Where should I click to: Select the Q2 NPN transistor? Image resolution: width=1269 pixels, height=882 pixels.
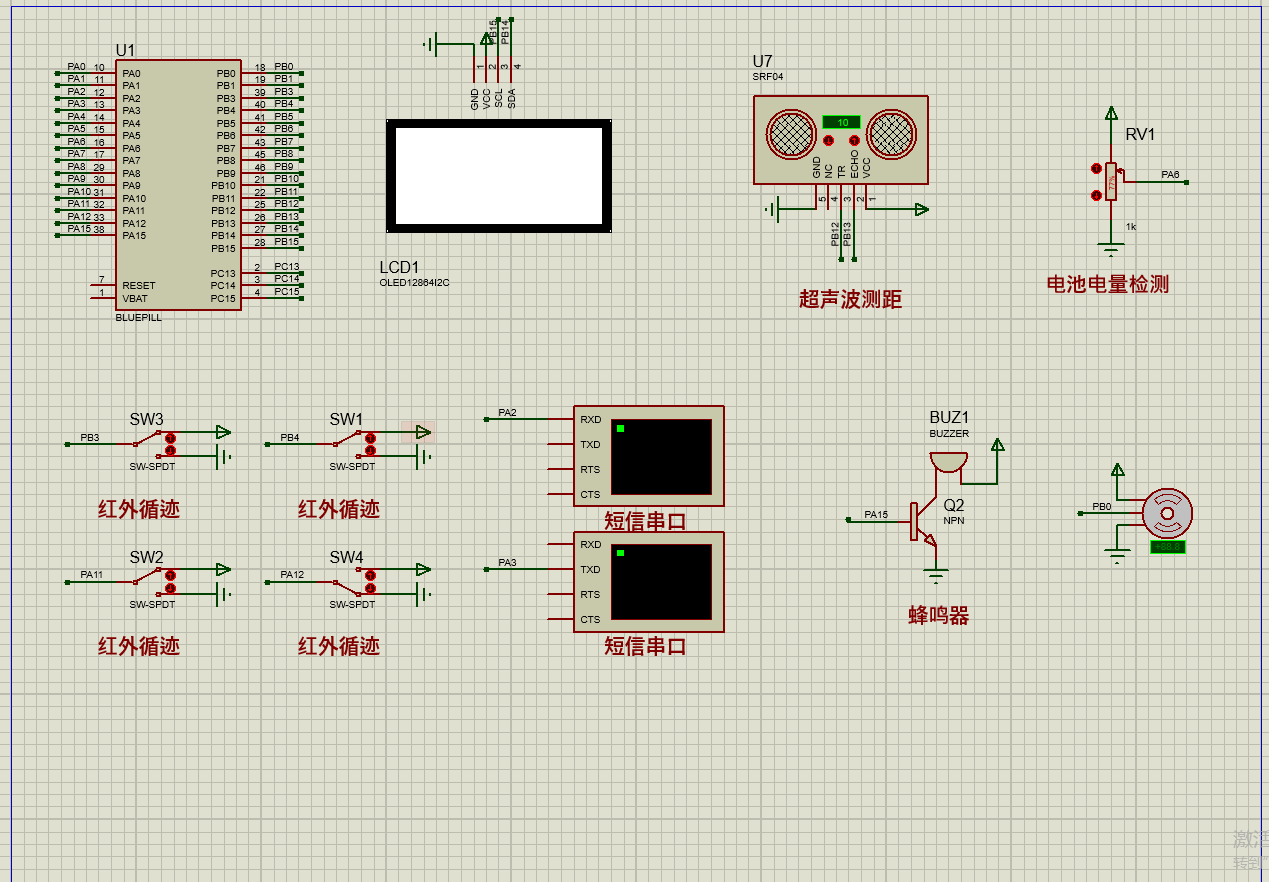[x=924, y=522]
